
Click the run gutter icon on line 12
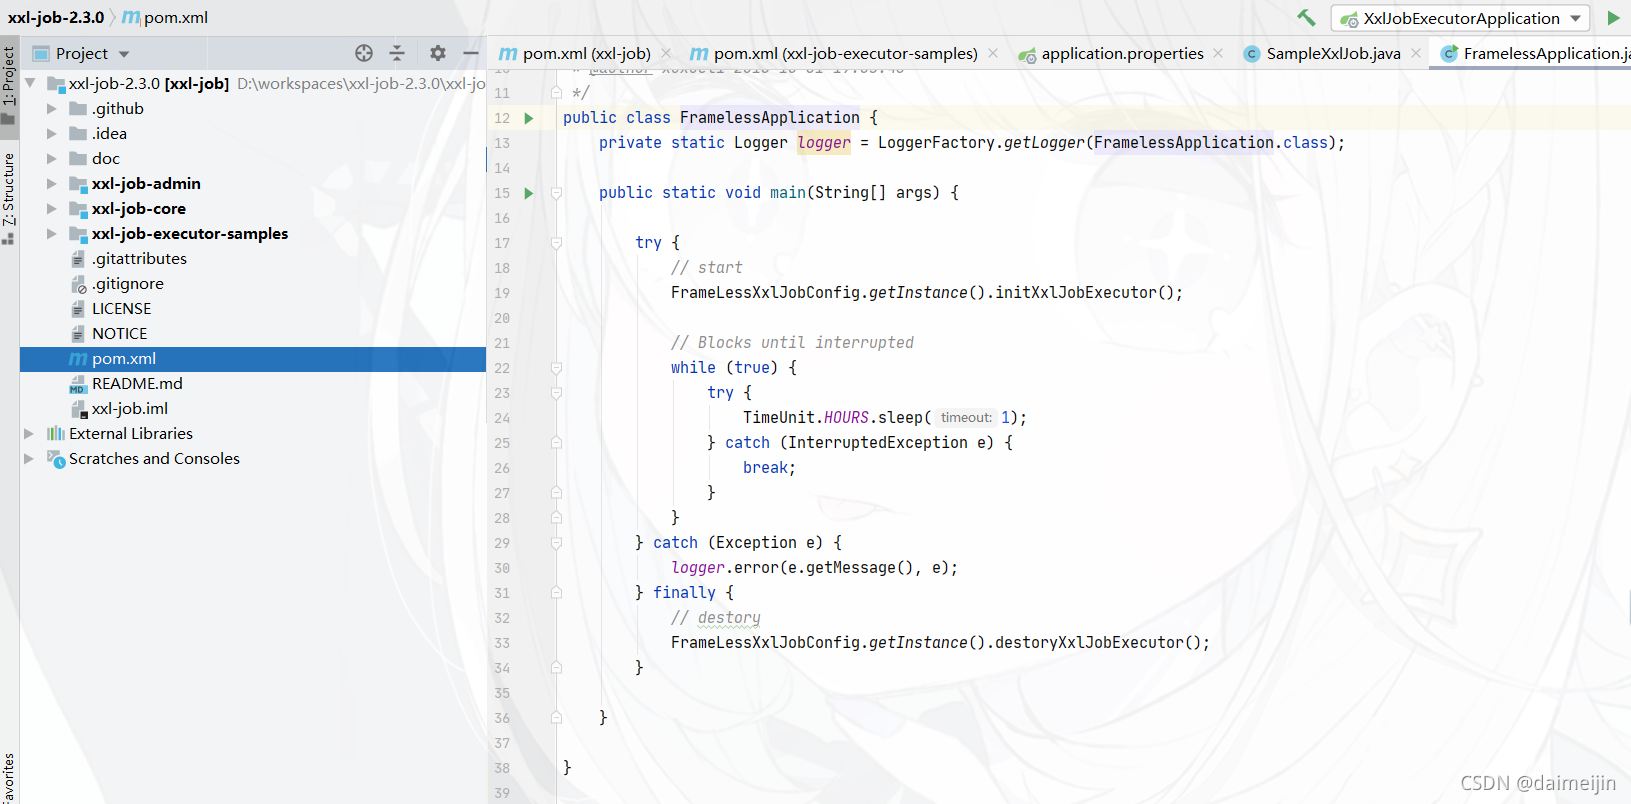coord(529,118)
